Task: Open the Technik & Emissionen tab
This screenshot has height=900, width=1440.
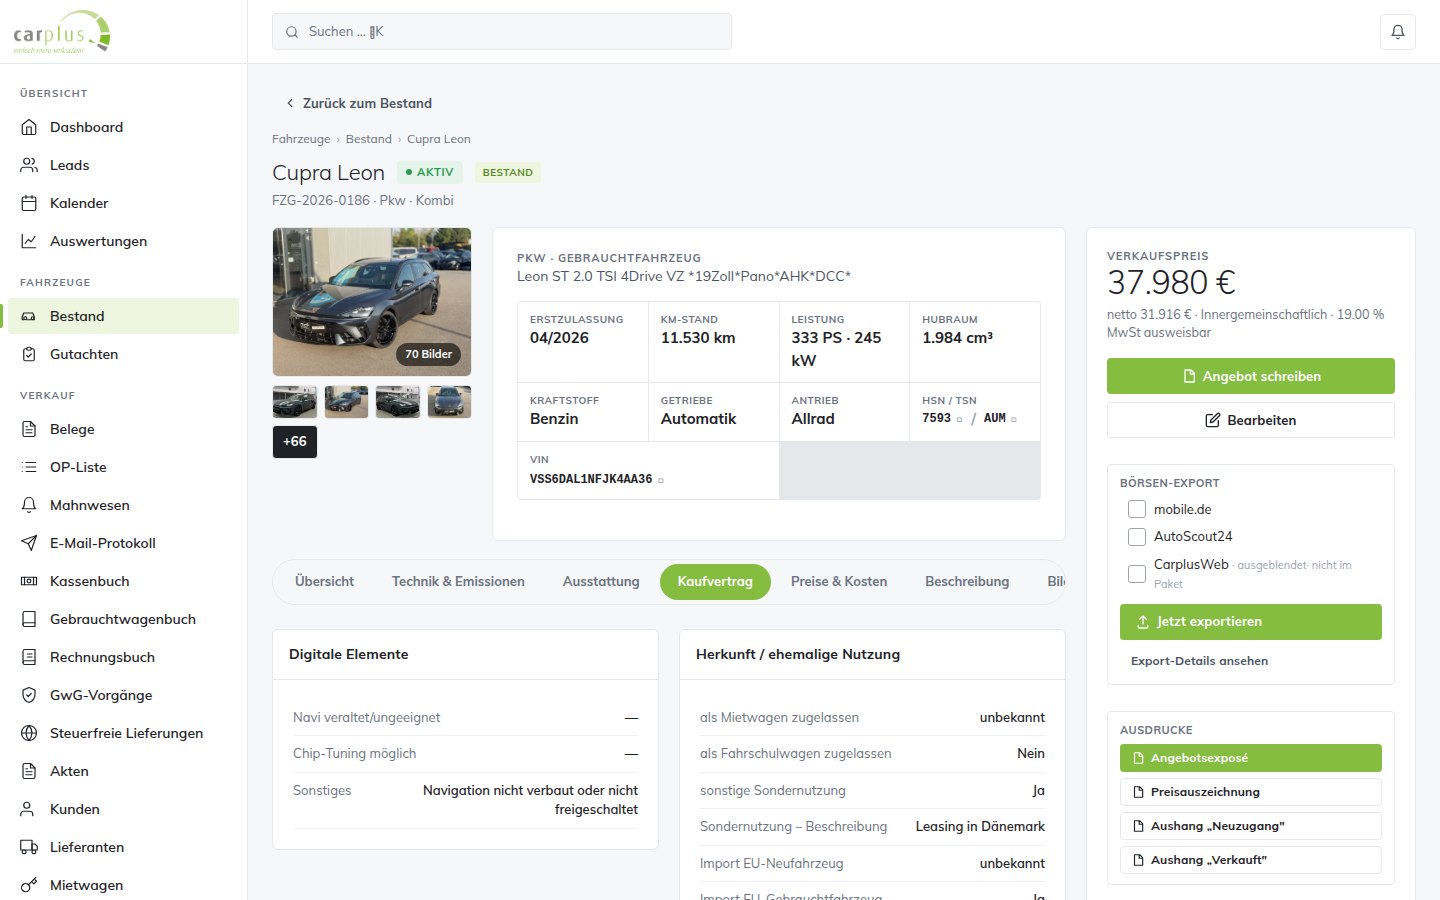Action: [x=458, y=581]
